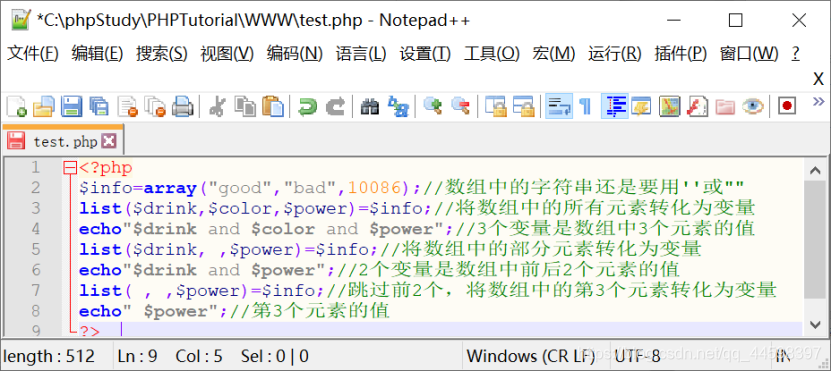This screenshot has width=831, height=372.
Task: Cut selection with scissors icon
Action: [x=217, y=107]
